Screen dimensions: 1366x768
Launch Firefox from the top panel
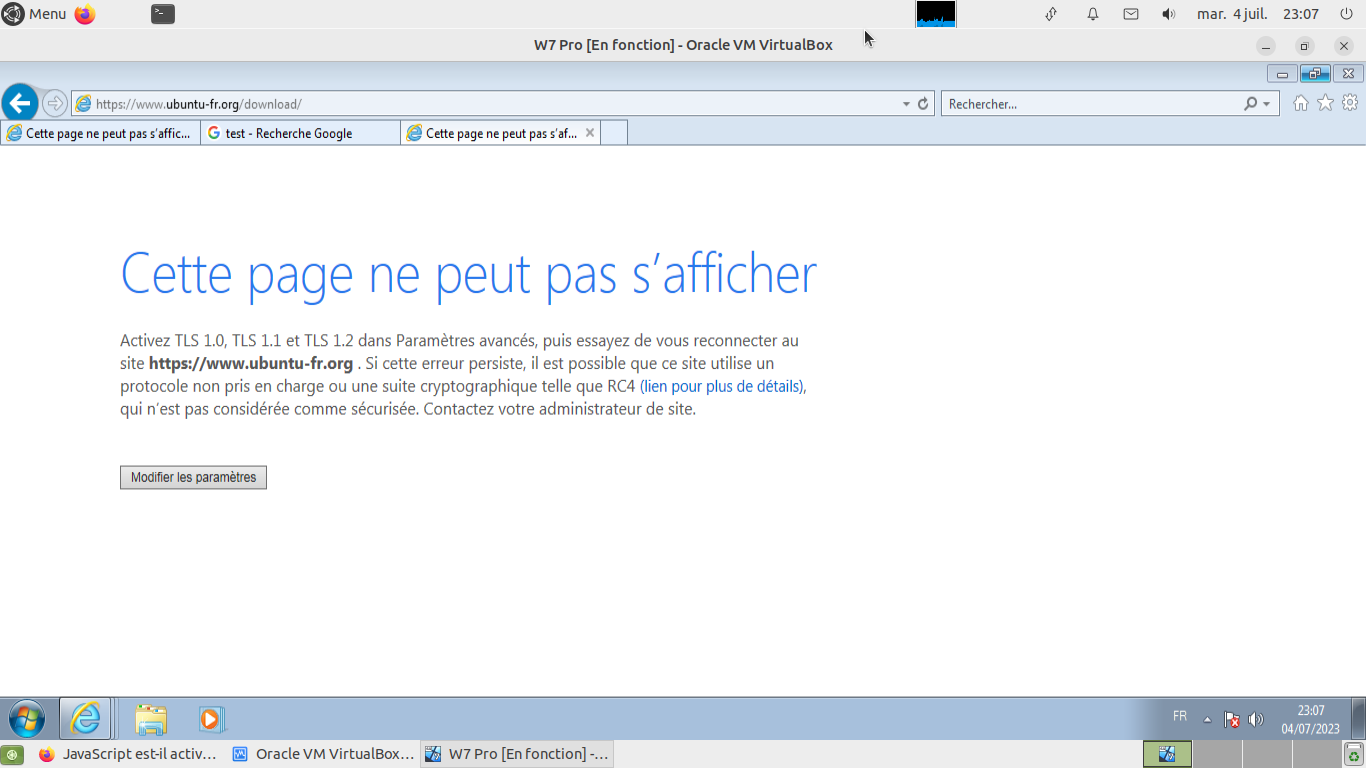pyautogui.click(x=85, y=14)
